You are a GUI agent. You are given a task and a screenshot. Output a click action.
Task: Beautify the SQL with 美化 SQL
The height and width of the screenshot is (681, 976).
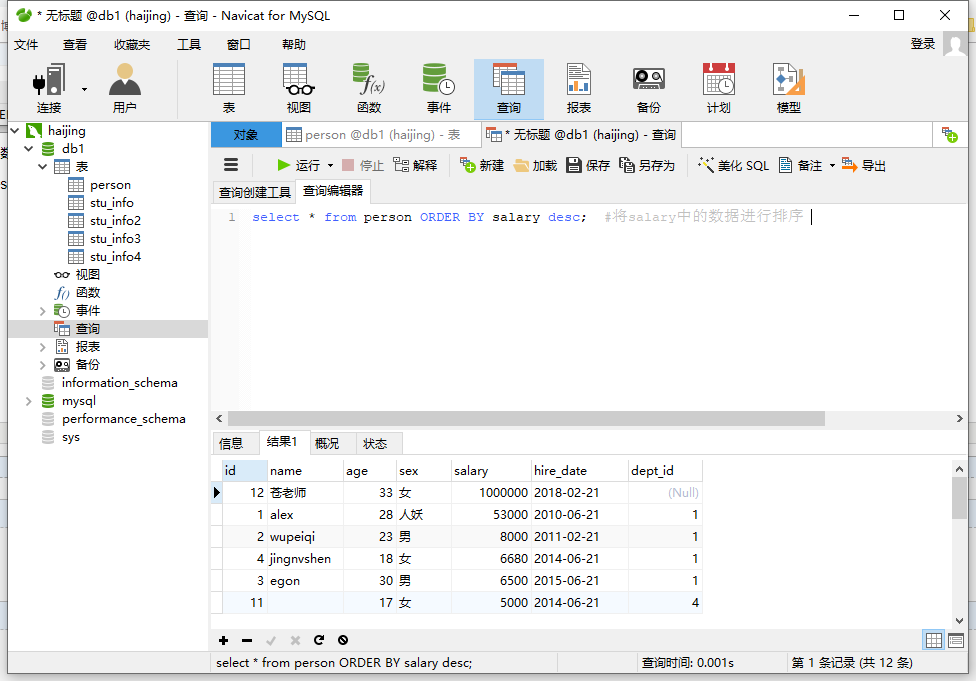(733, 165)
